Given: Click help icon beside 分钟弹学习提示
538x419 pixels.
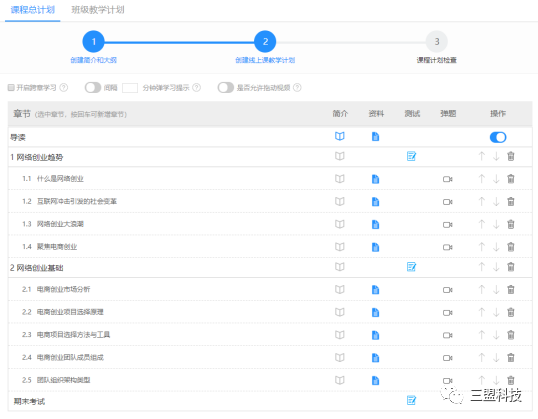Looking at the screenshot, I should pos(196,88).
